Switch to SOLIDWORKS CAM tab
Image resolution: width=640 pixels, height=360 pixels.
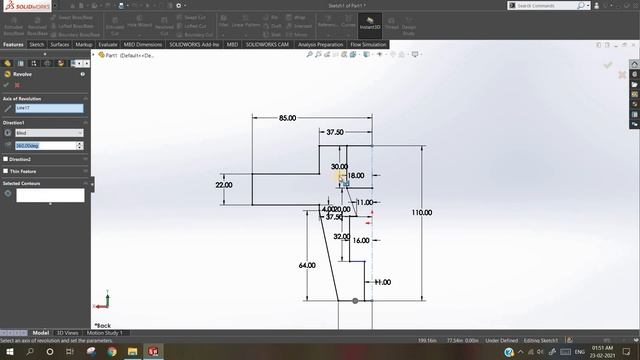[267, 44]
